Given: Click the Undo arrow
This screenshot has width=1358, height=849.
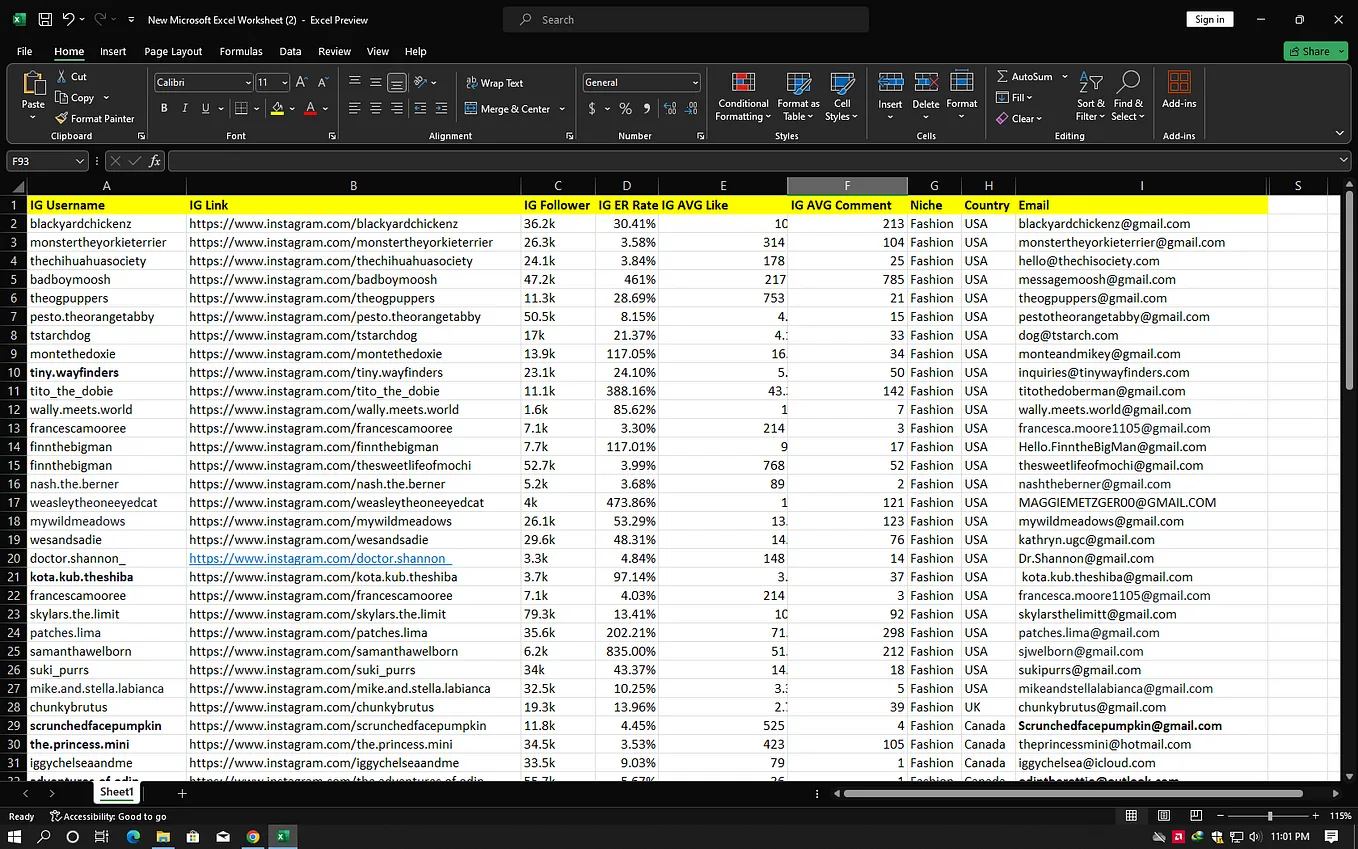Looking at the screenshot, I should coord(68,19).
